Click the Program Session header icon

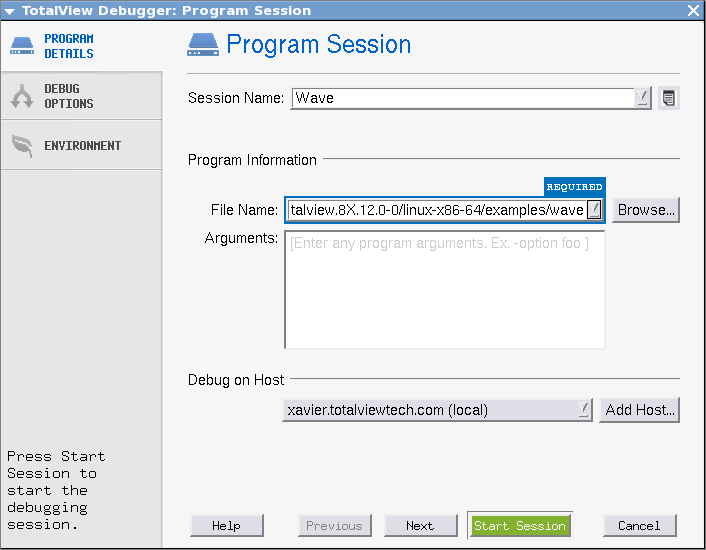click(203, 45)
